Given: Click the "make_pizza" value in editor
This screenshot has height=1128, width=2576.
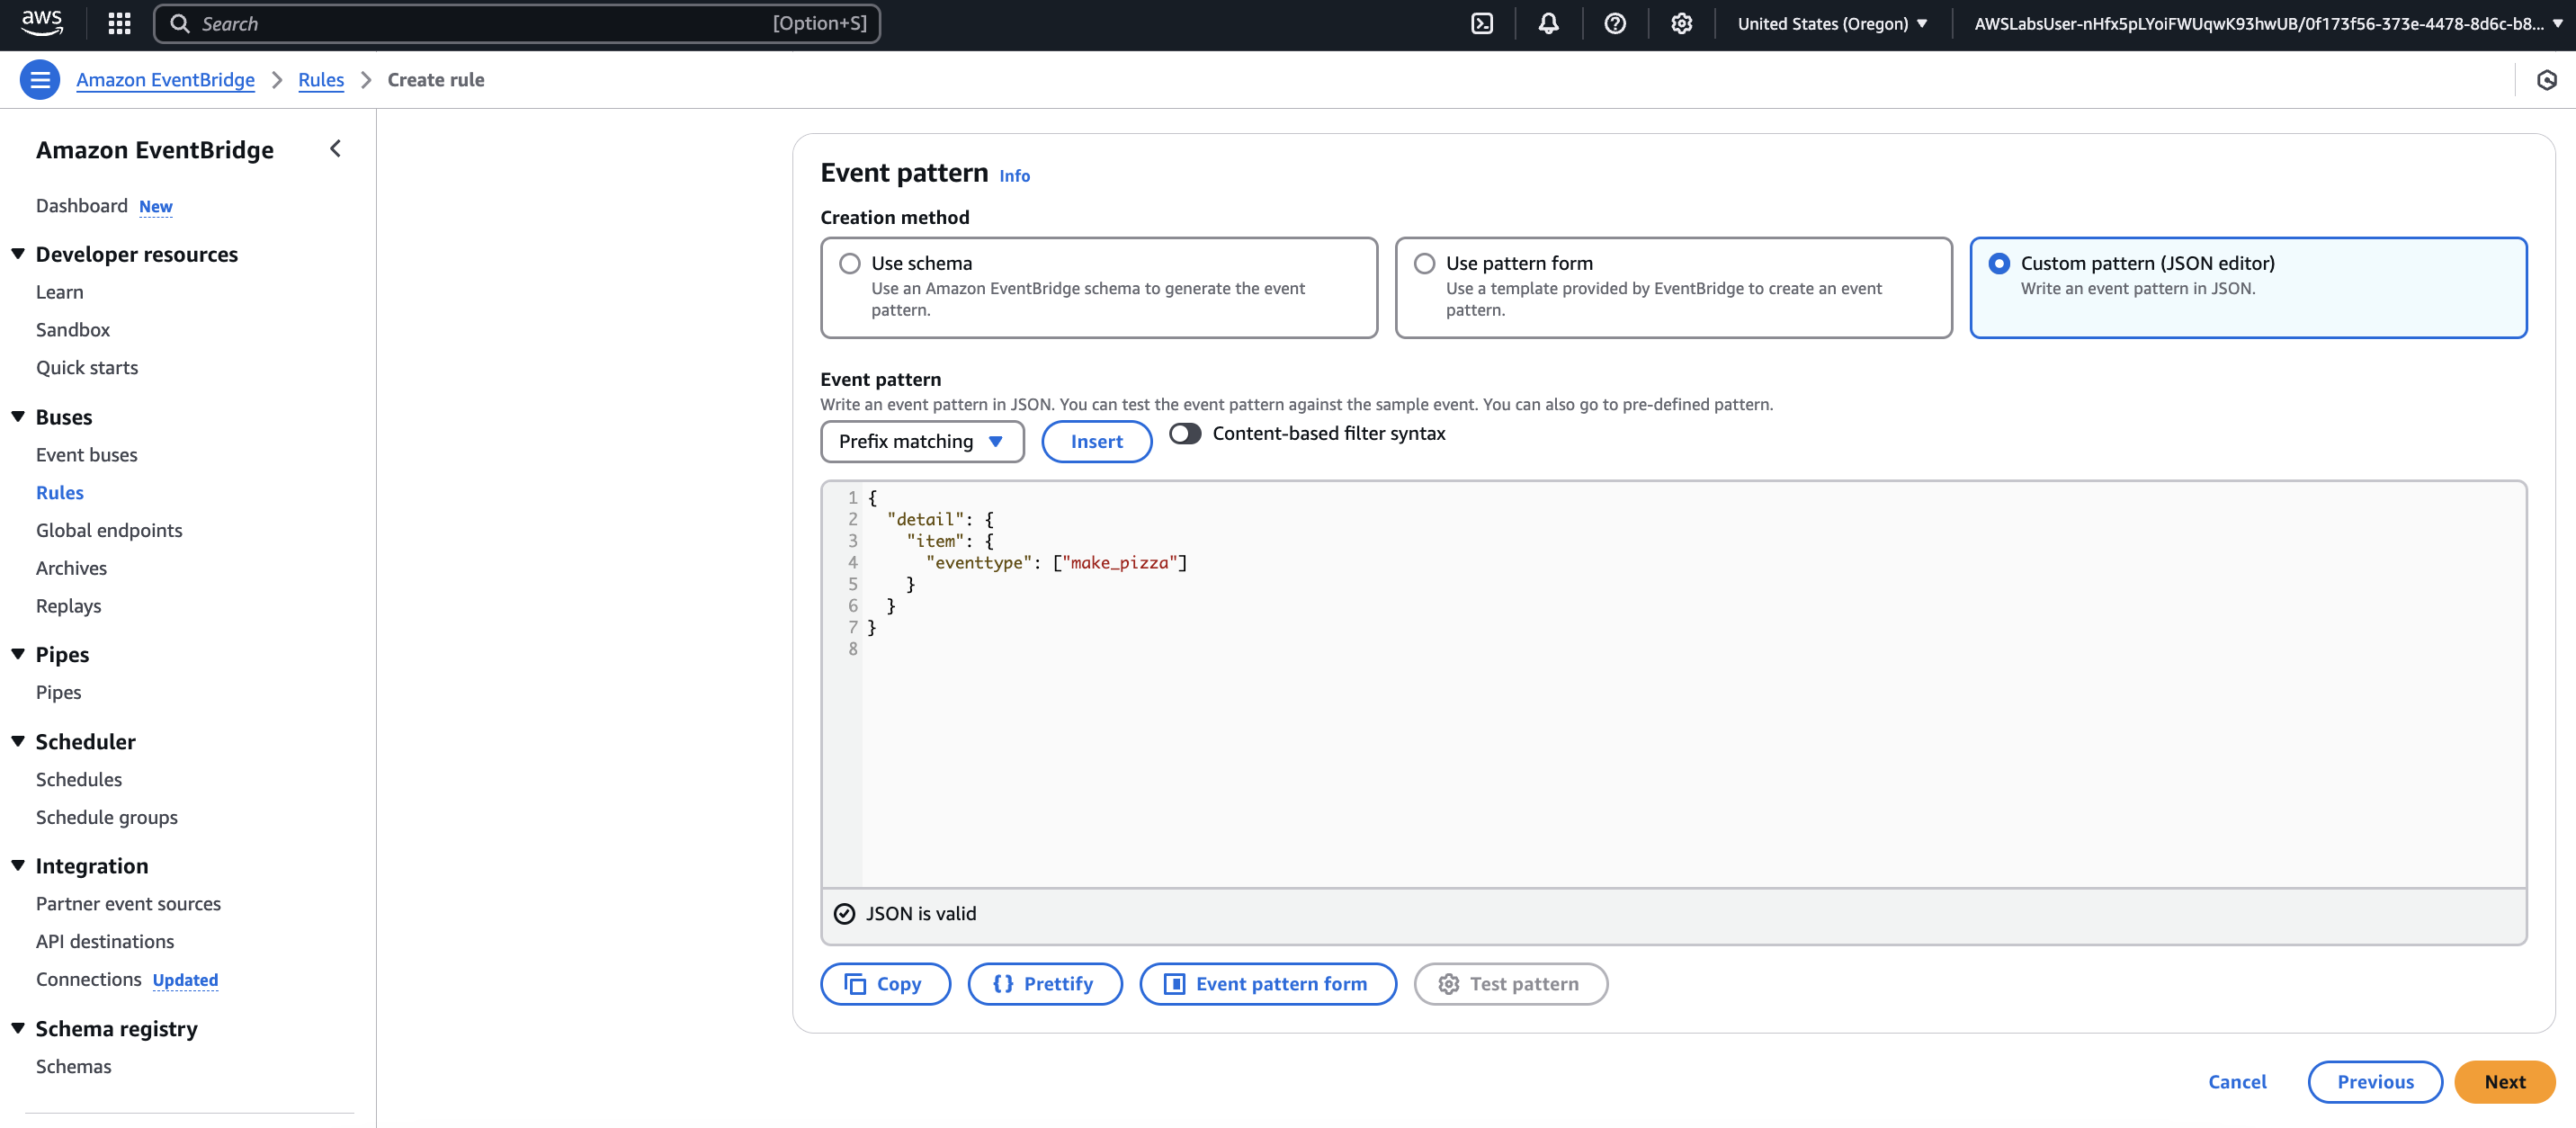Looking at the screenshot, I should [x=1119, y=563].
